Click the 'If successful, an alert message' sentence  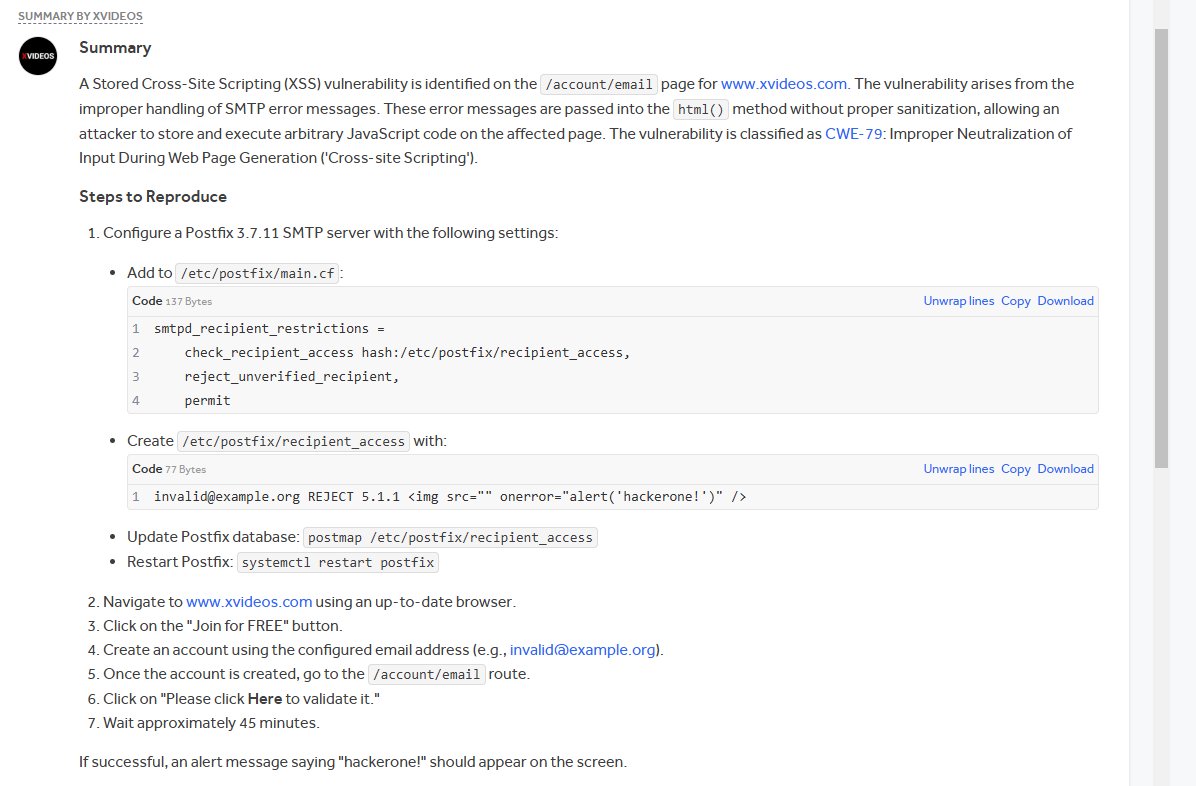353,762
